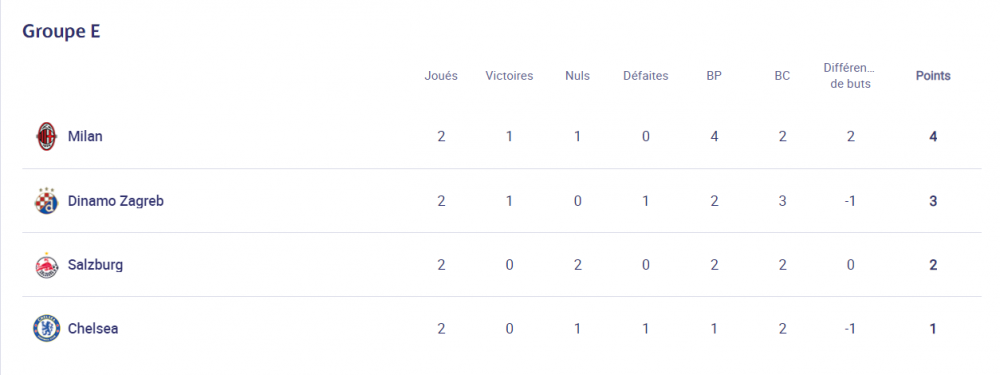Click Dinamo Zagreb's goal difference value
This screenshot has width=1000, height=375.
point(851,201)
